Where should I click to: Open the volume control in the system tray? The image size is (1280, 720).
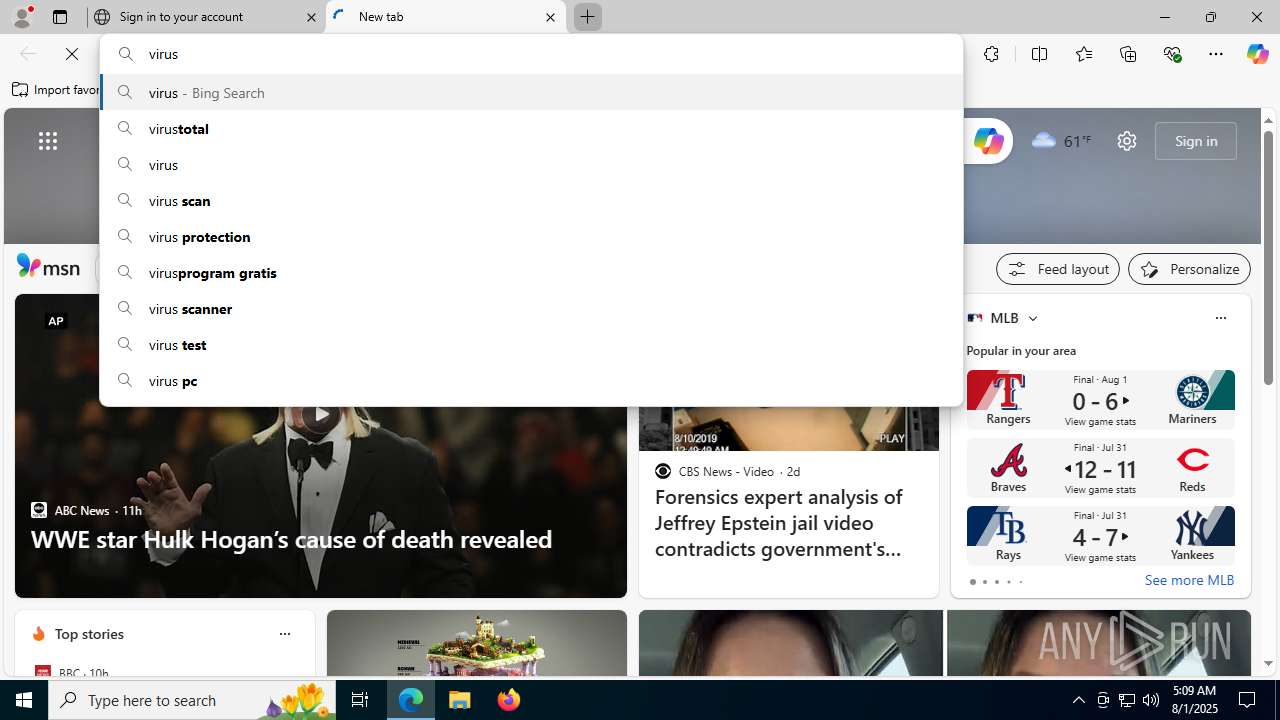tap(1150, 700)
